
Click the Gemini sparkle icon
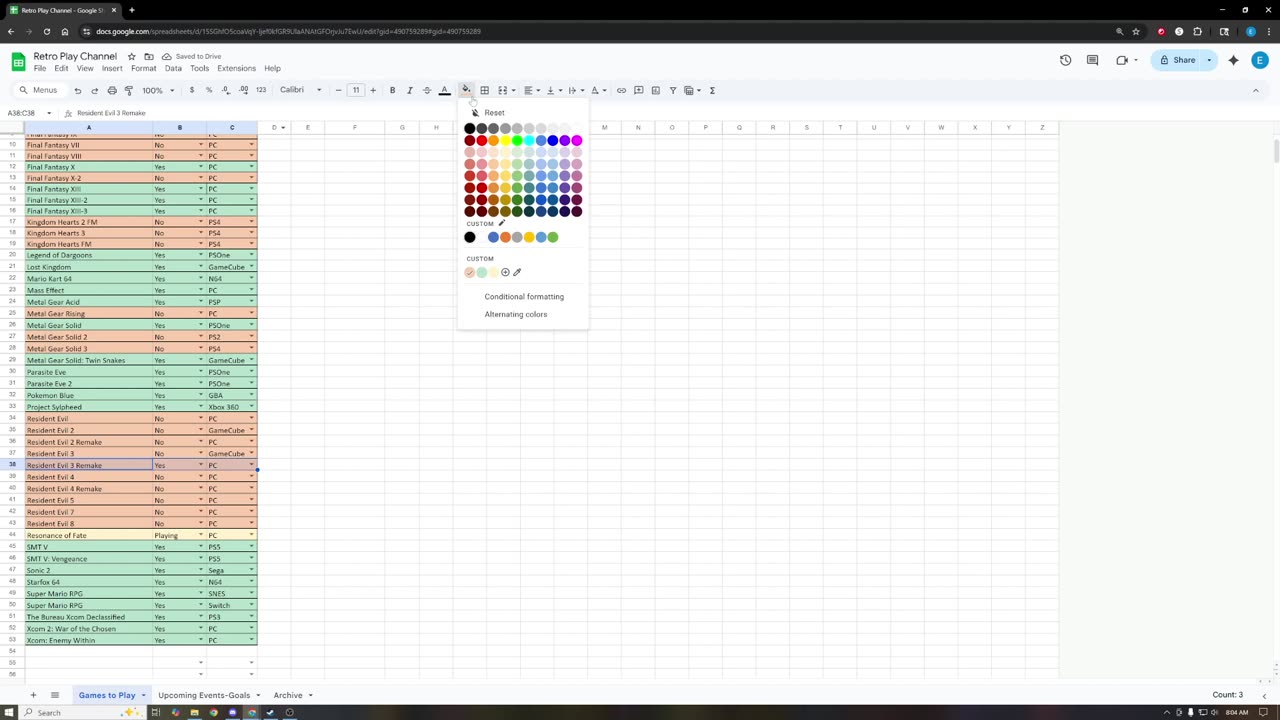1233,60
